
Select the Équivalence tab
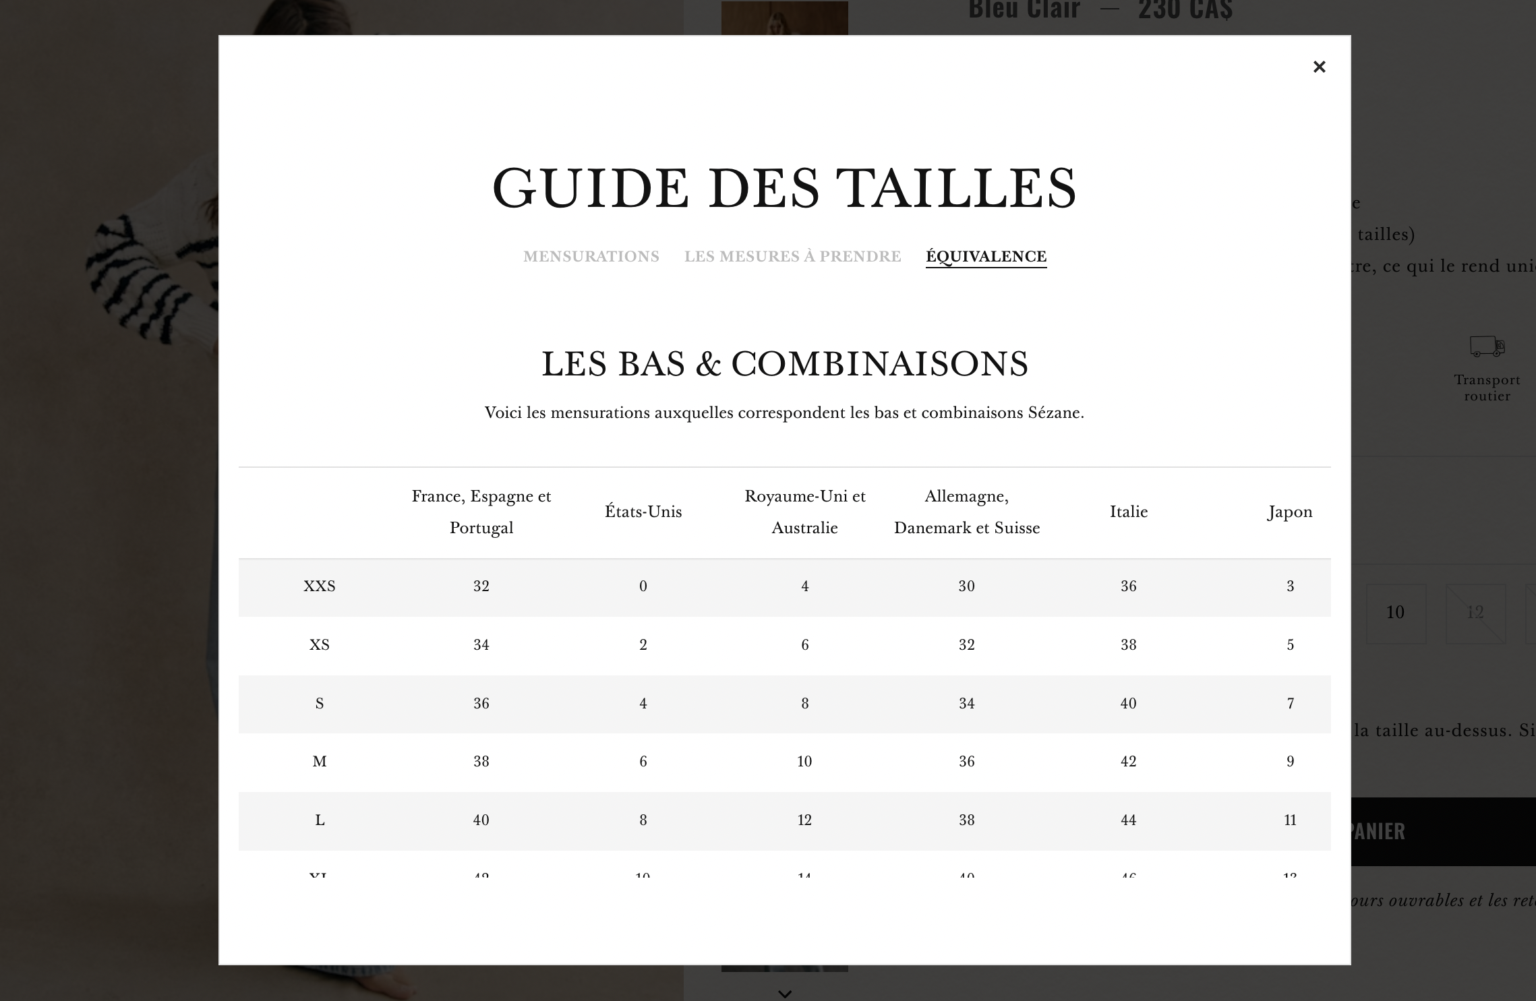coord(986,257)
